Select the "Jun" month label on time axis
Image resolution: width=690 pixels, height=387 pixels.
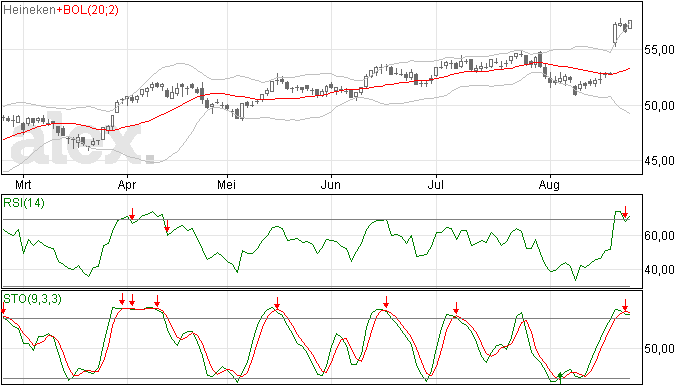click(330, 184)
